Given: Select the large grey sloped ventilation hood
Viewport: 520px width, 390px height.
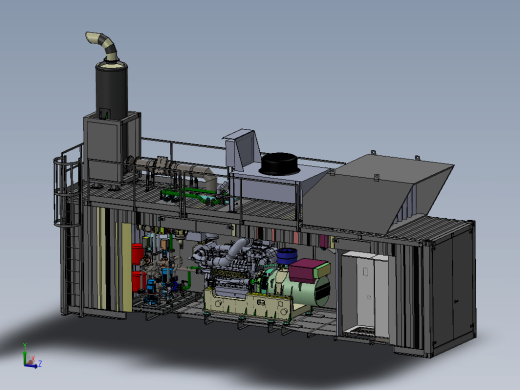Looking at the screenshot, I should click(x=377, y=192).
